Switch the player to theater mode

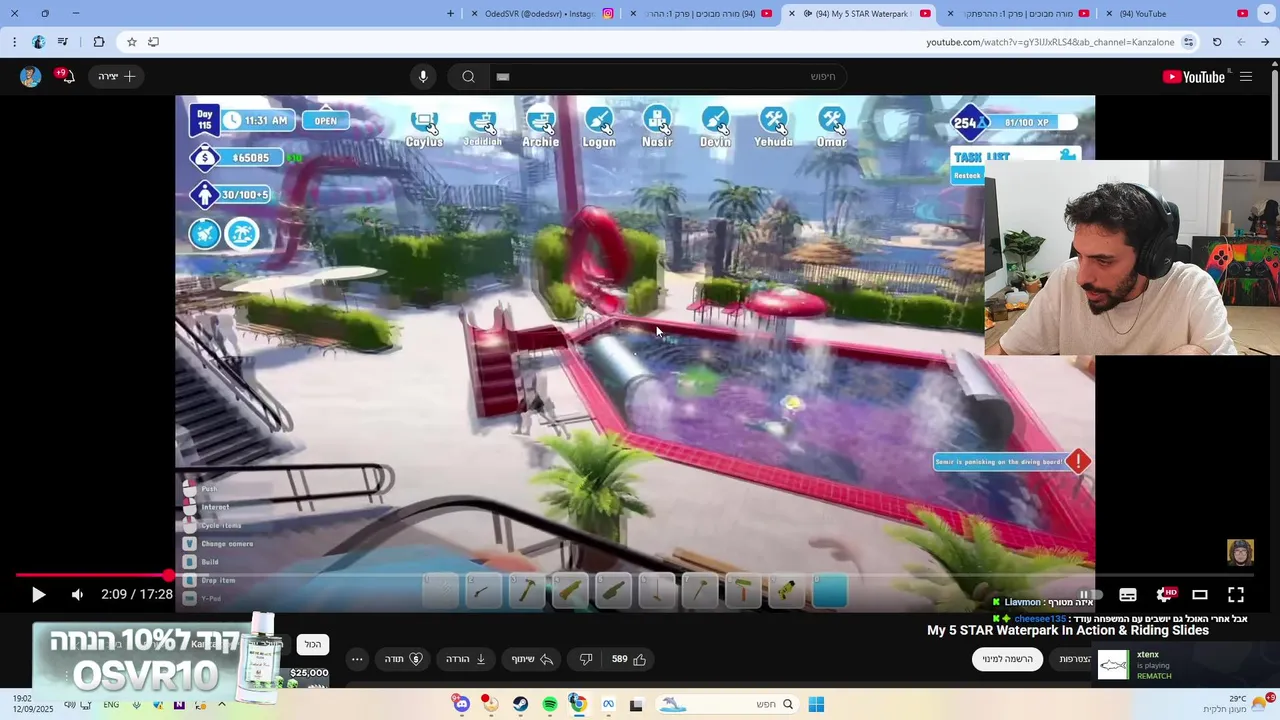pos(1200,595)
